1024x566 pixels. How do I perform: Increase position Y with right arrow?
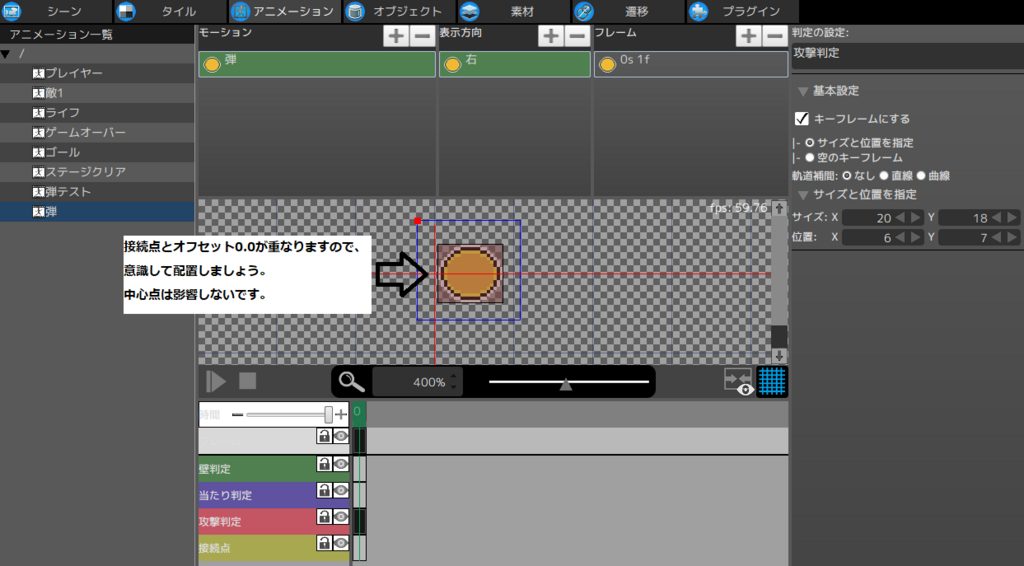1012,238
